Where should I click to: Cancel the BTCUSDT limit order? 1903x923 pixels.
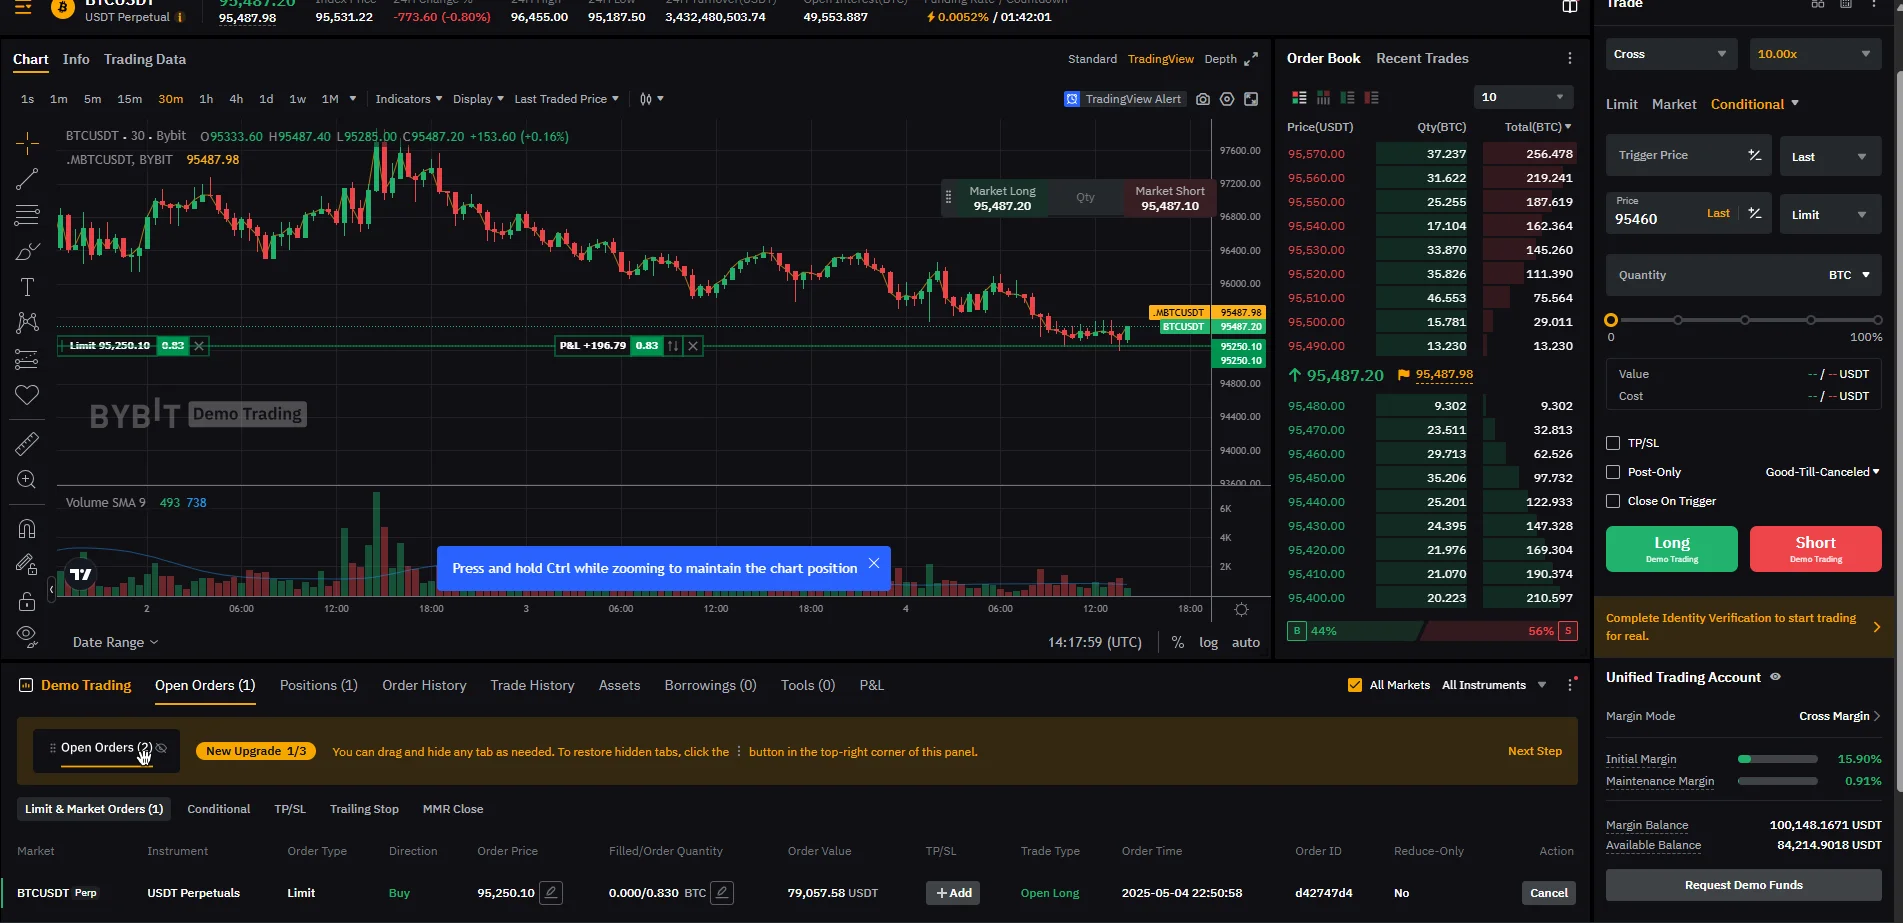(1549, 893)
